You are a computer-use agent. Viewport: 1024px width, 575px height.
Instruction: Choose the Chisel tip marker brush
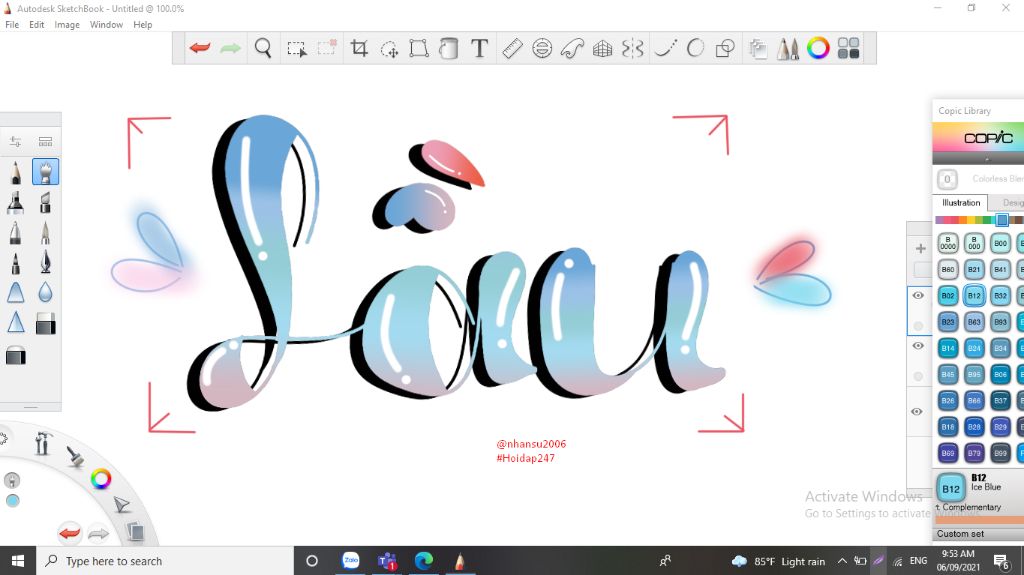click(x=45, y=203)
